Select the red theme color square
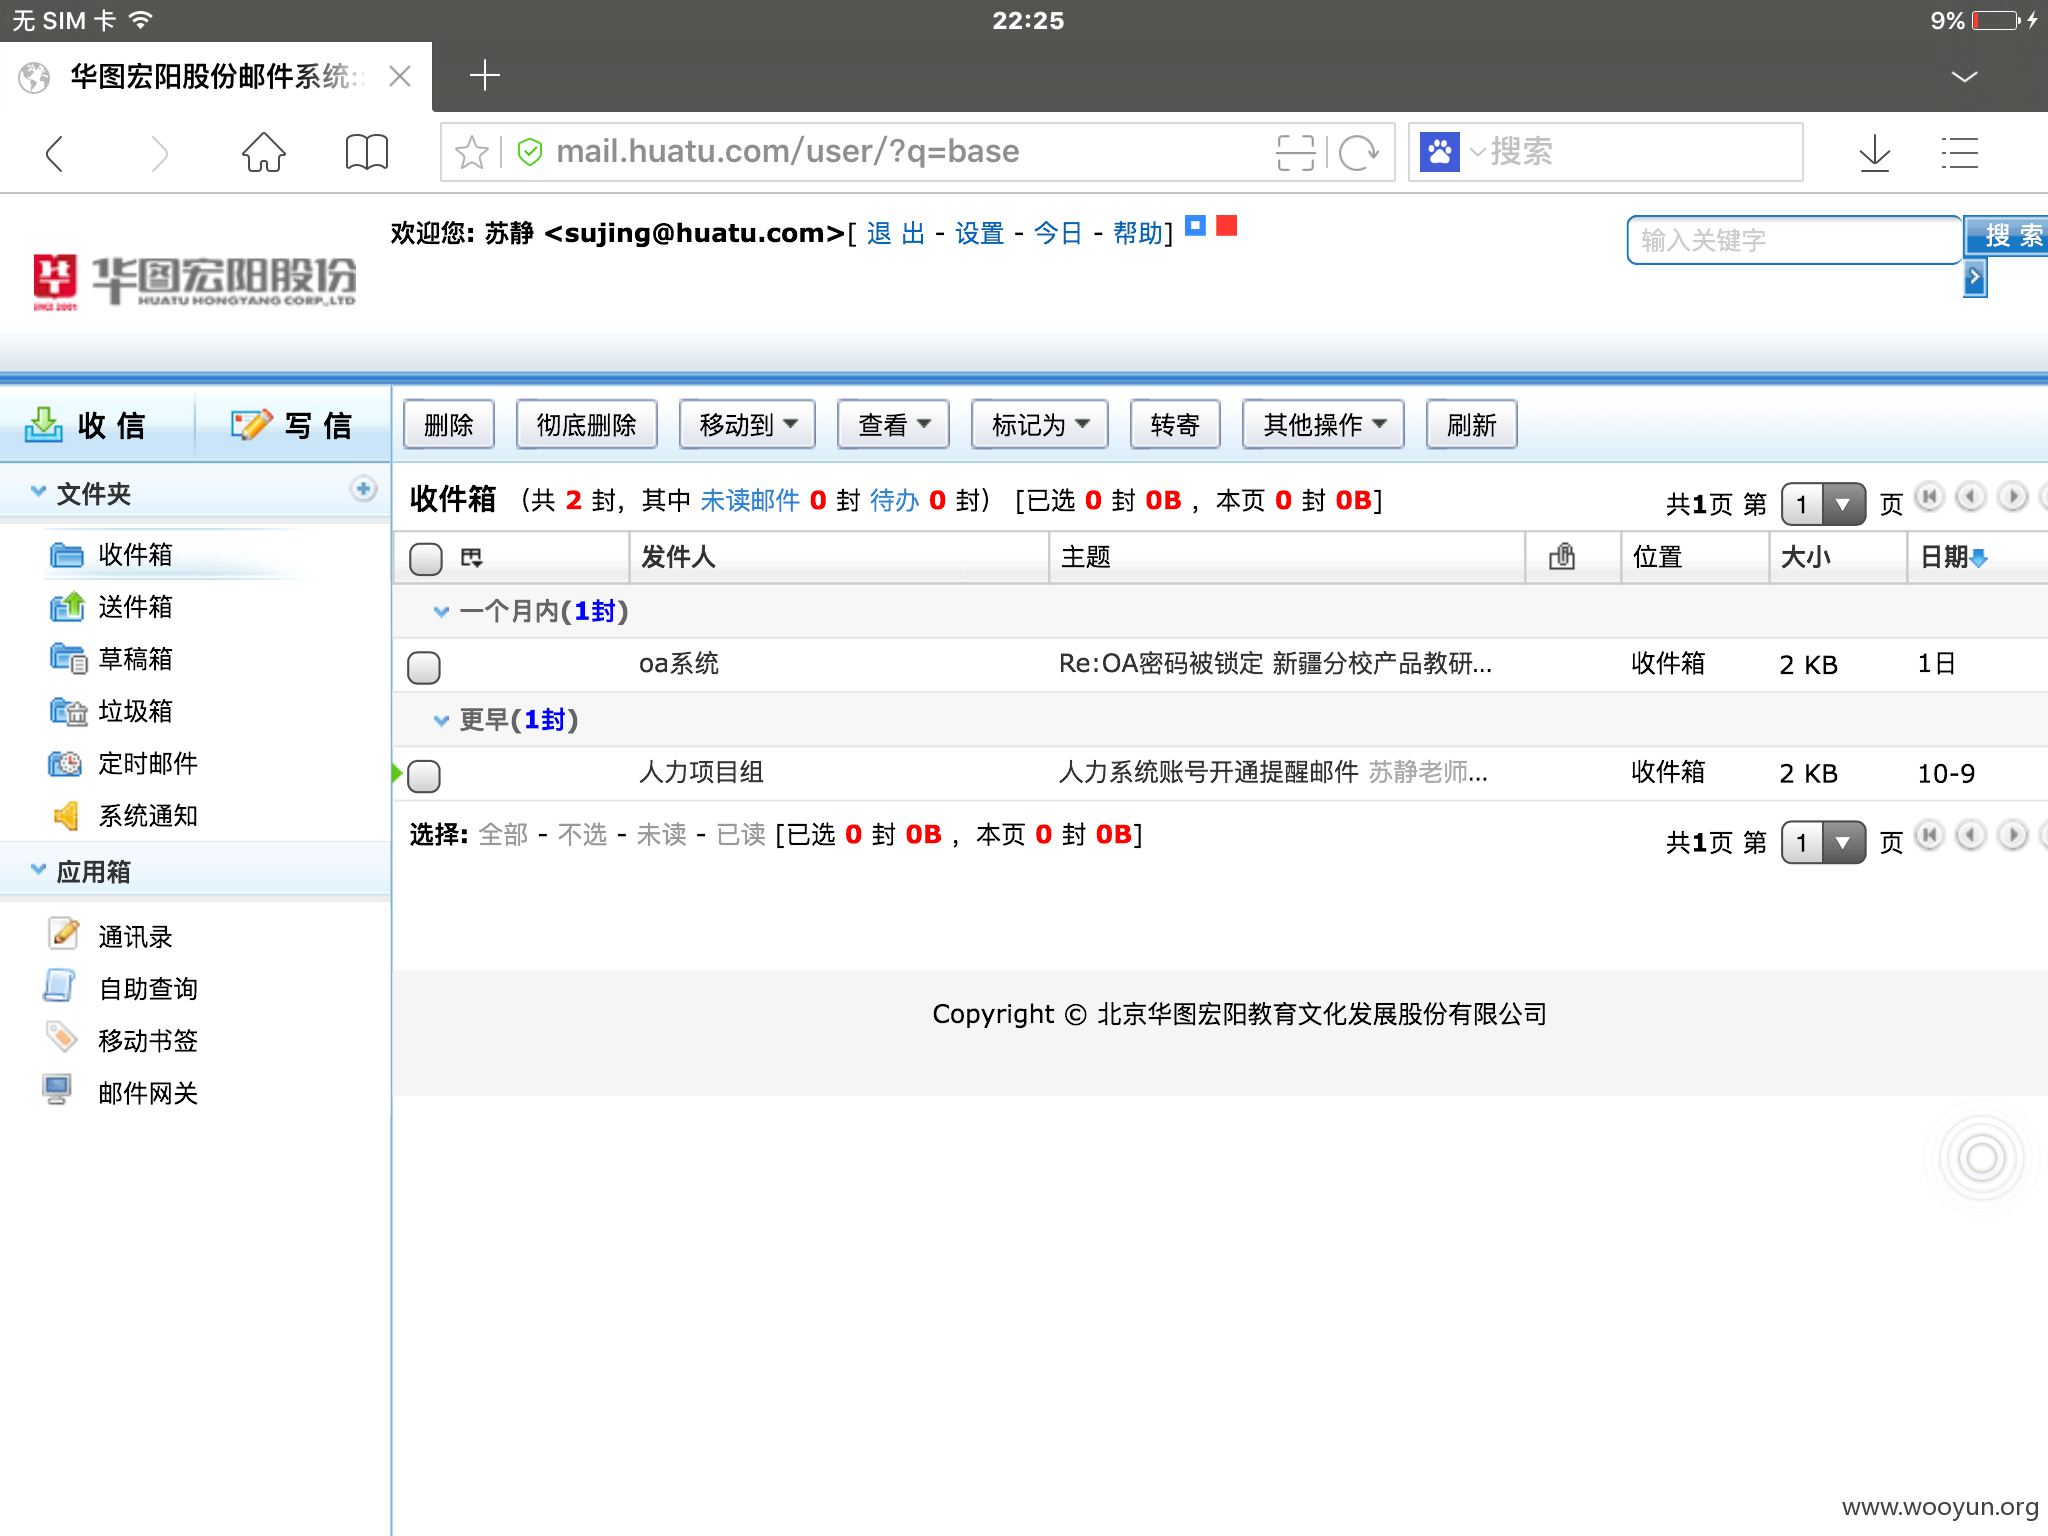The width and height of the screenshot is (2048, 1536). coord(1227,225)
